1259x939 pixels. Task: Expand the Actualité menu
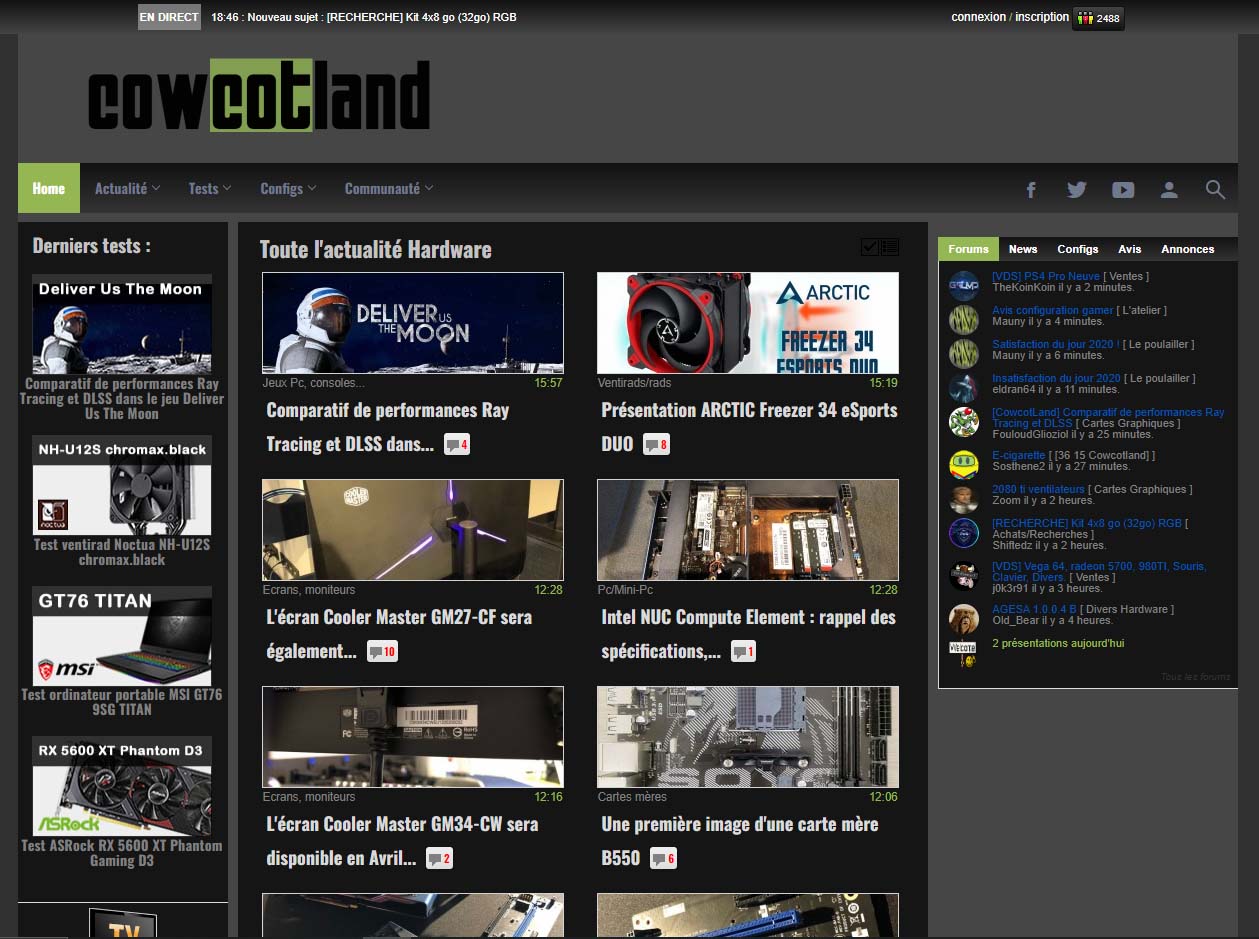click(127, 188)
